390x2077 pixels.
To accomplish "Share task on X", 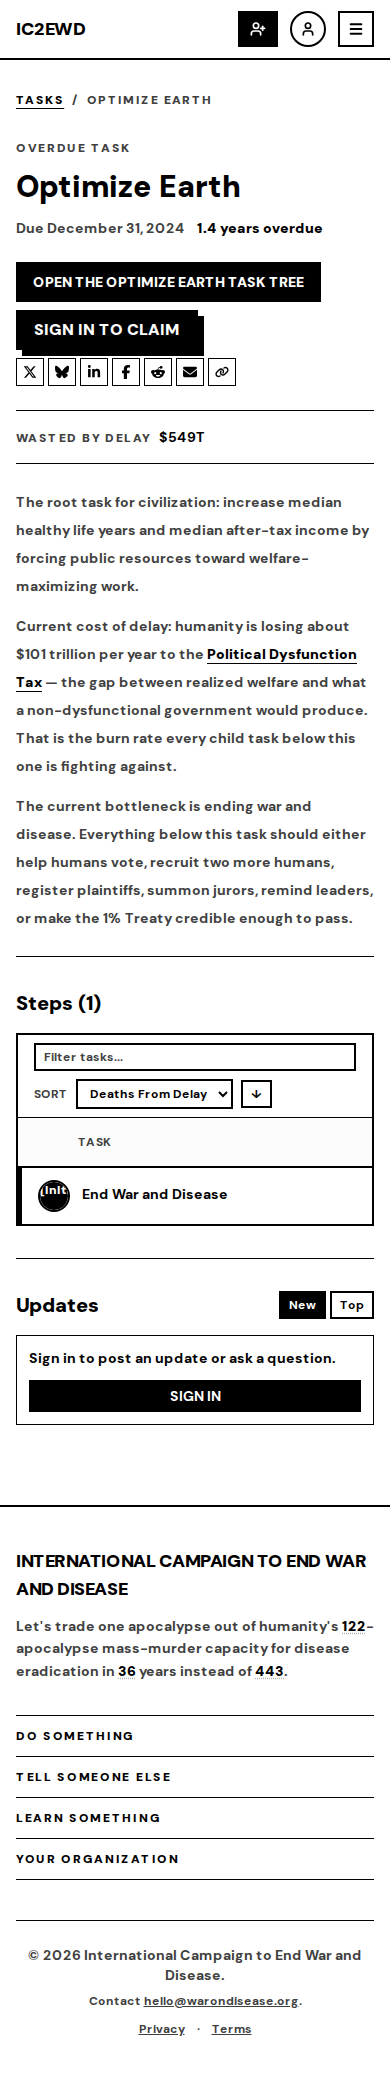I will tap(30, 372).
